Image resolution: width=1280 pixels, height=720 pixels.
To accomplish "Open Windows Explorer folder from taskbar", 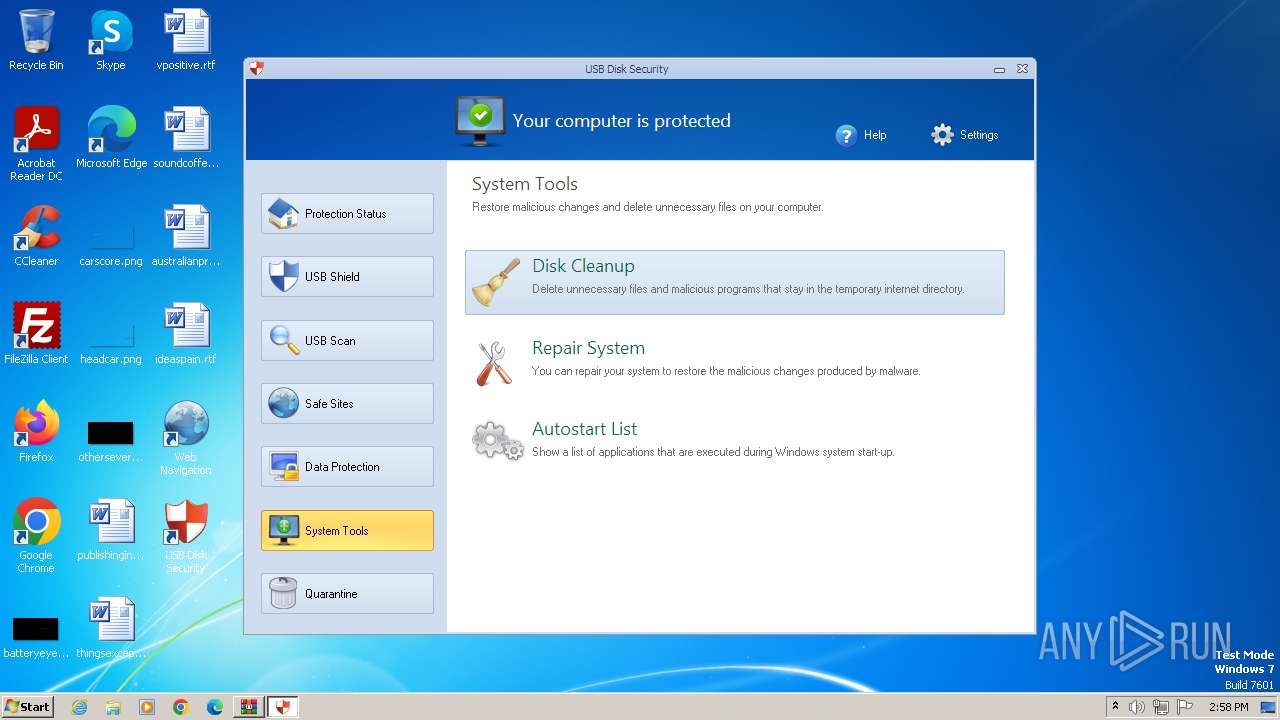I will click(x=113, y=707).
